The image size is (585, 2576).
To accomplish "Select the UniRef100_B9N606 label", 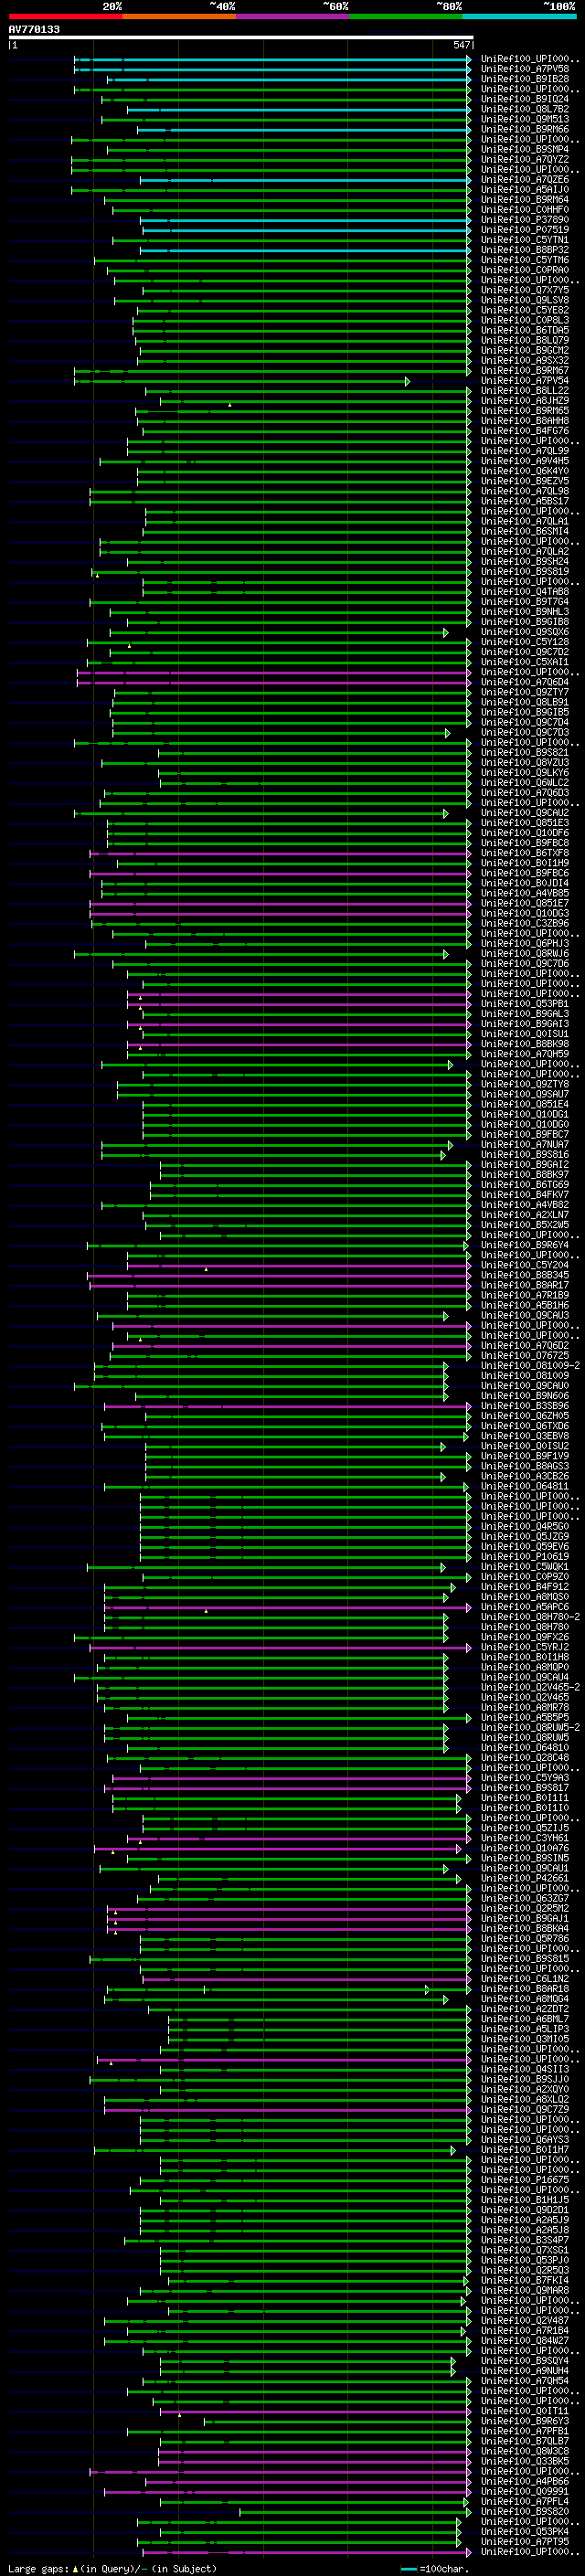I will point(525,1395).
